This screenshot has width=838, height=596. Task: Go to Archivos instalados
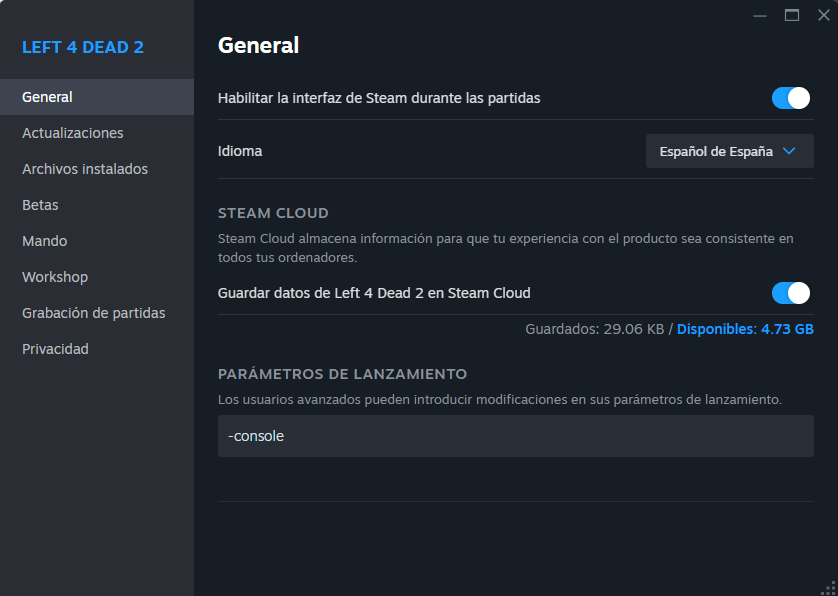(x=85, y=169)
